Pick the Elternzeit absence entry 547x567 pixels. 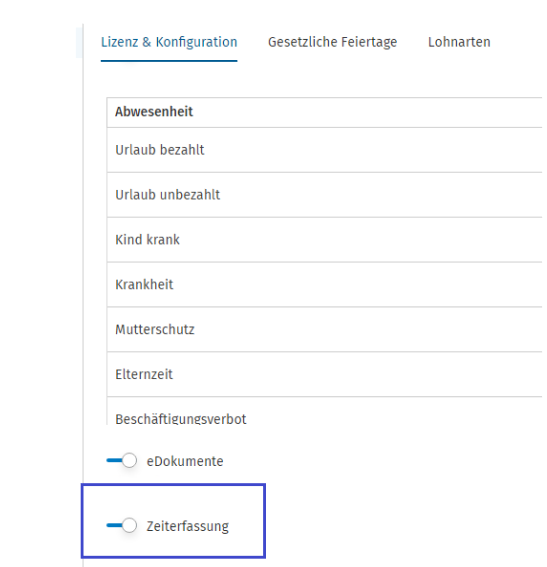pos(324,374)
